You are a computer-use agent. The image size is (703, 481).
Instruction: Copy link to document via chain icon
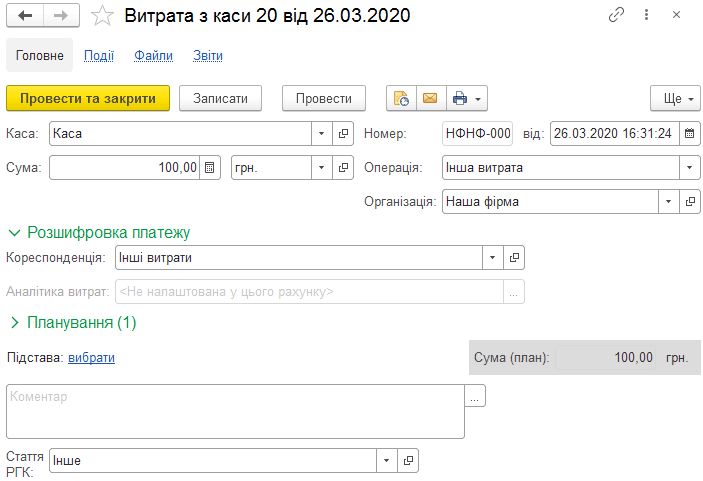click(x=616, y=15)
